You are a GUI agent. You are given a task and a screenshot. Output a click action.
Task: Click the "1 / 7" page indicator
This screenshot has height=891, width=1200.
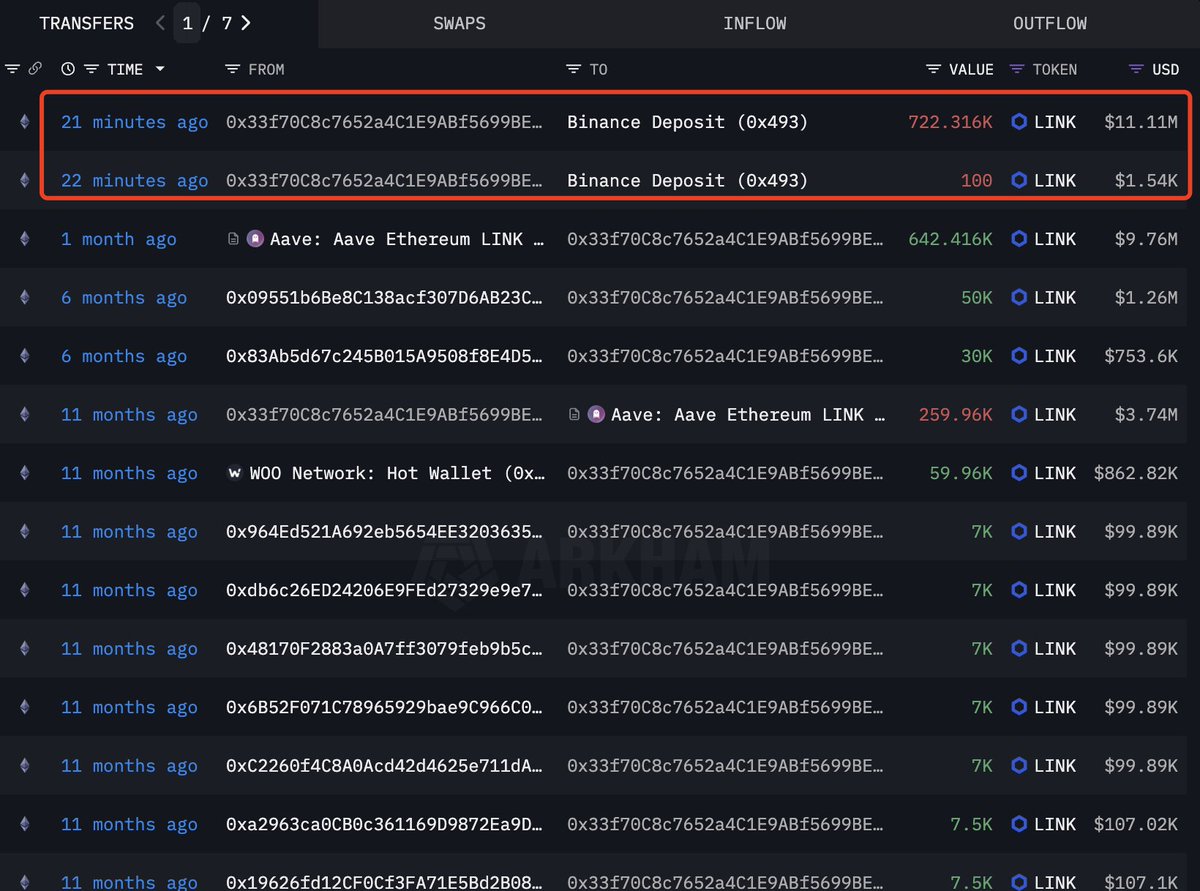(x=207, y=23)
